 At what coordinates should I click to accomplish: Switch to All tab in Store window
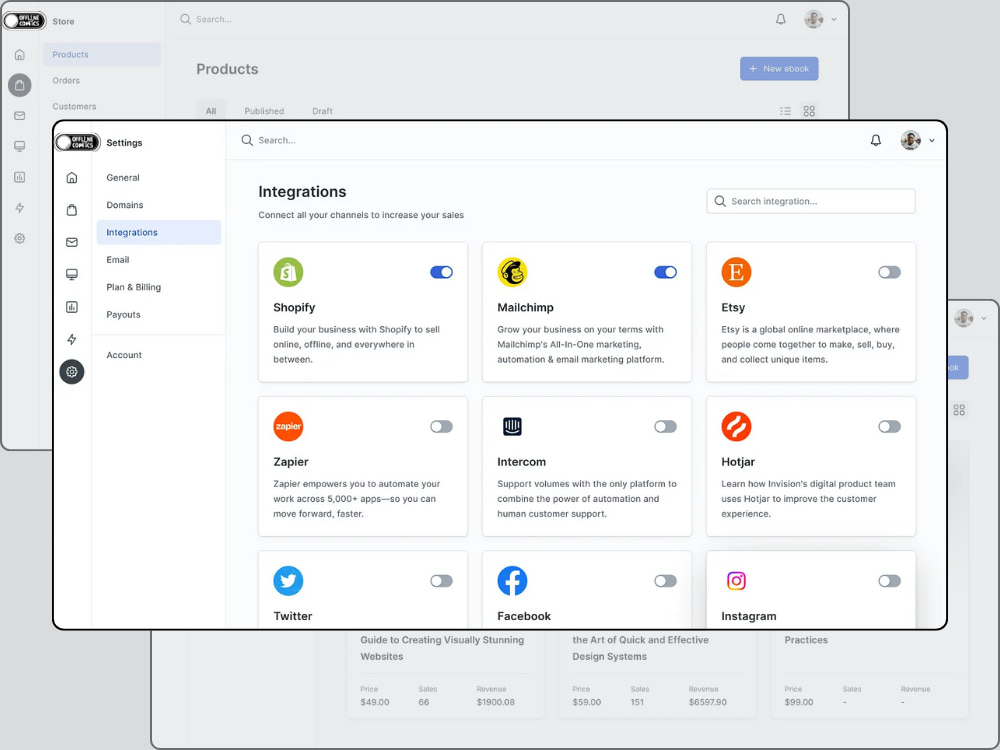(211, 111)
